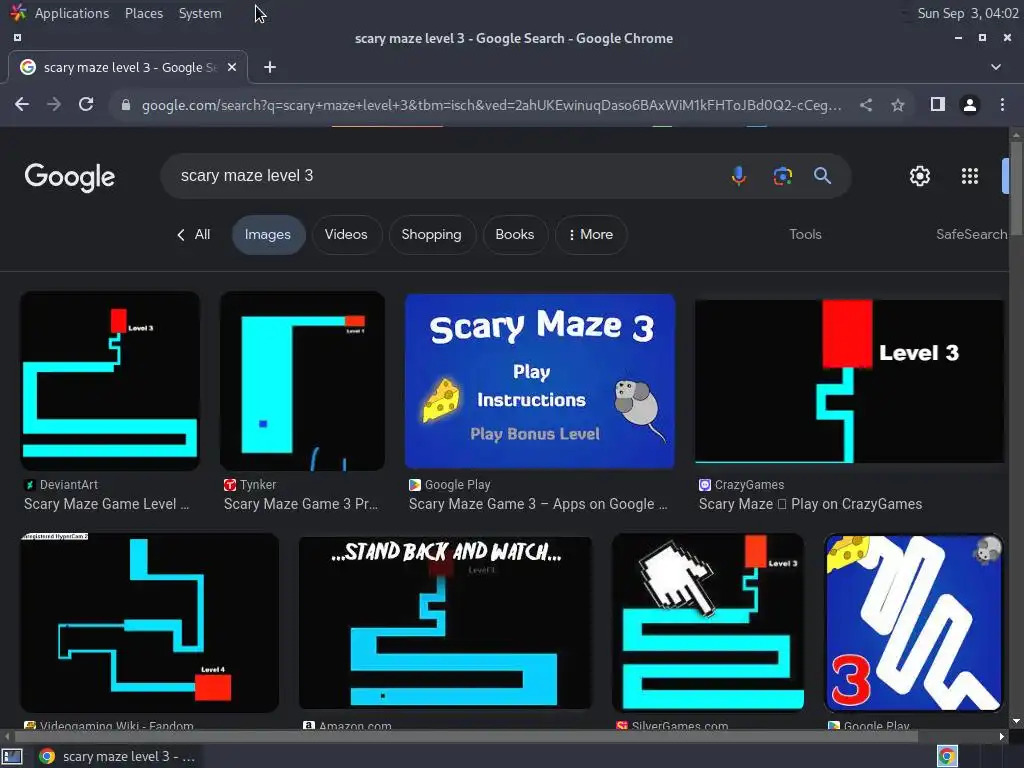
Task: View site information lock icon
Action: (126, 105)
